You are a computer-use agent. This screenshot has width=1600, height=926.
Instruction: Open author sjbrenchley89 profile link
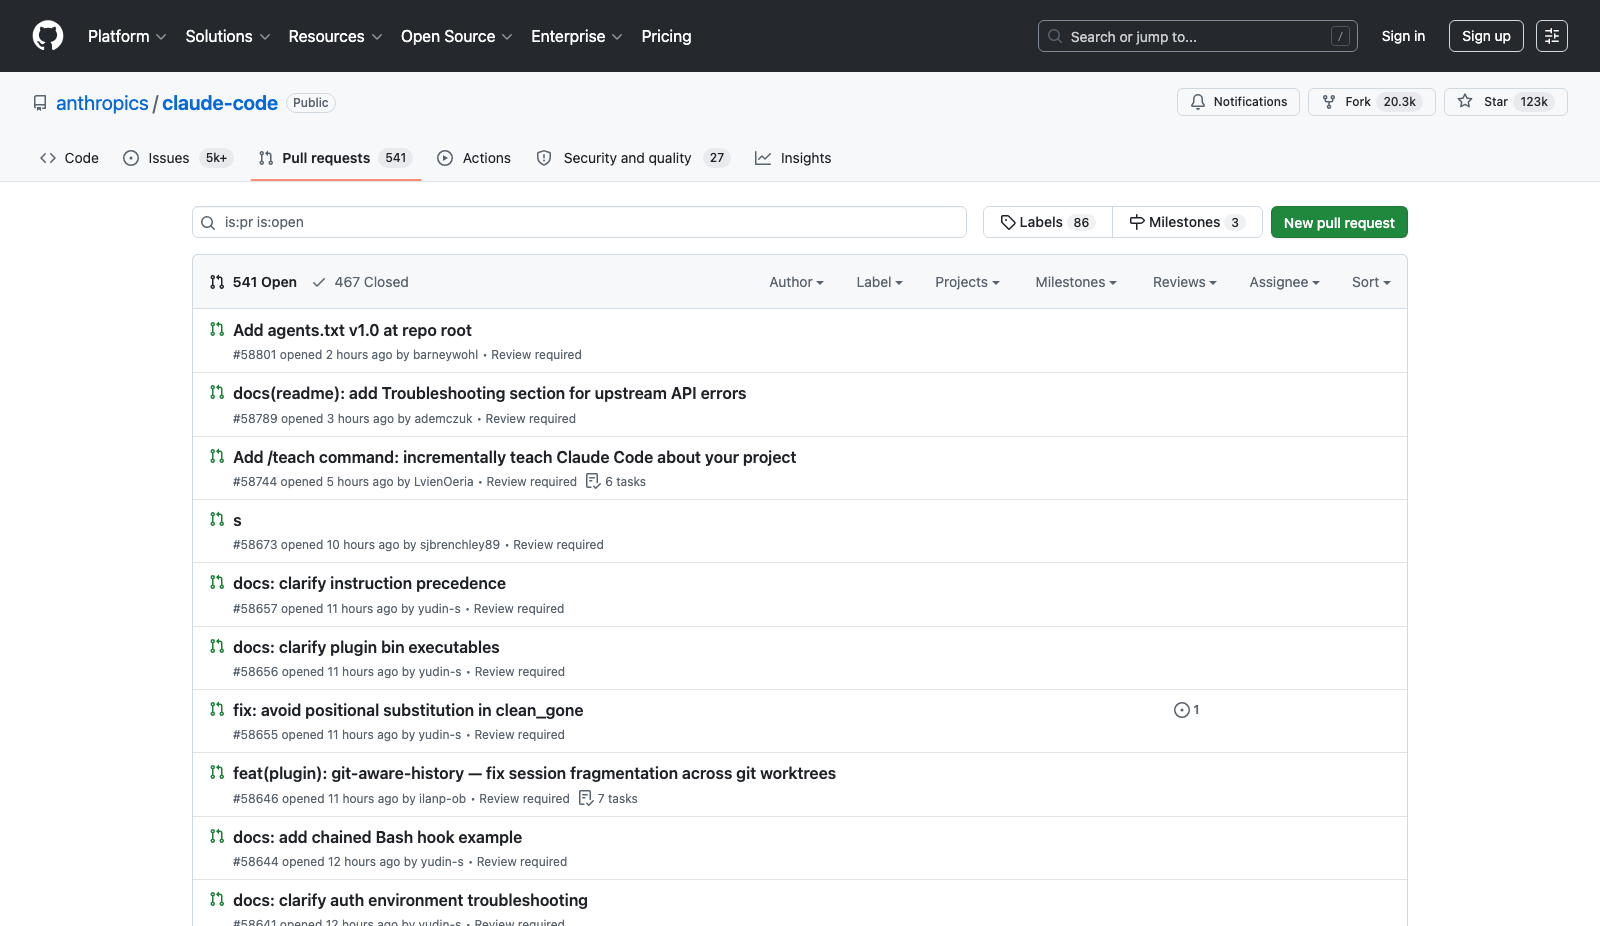[x=460, y=545]
